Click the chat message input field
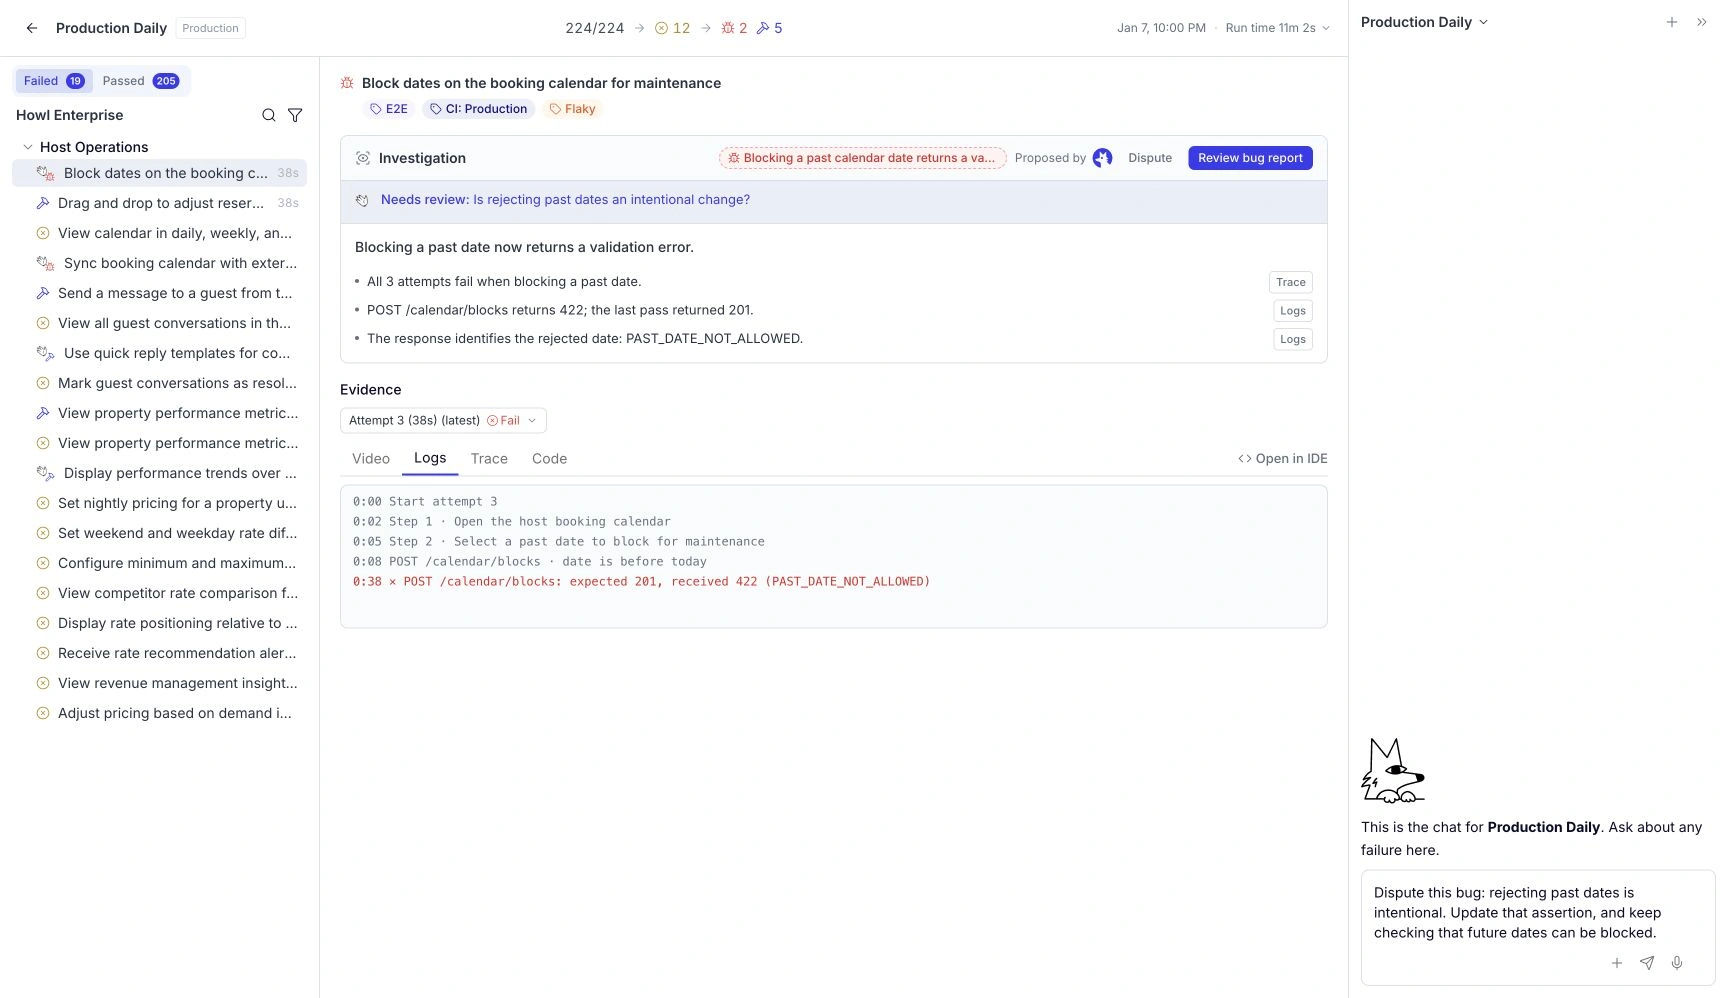The height and width of the screenshot is (998, 1728). point(1538,914)
